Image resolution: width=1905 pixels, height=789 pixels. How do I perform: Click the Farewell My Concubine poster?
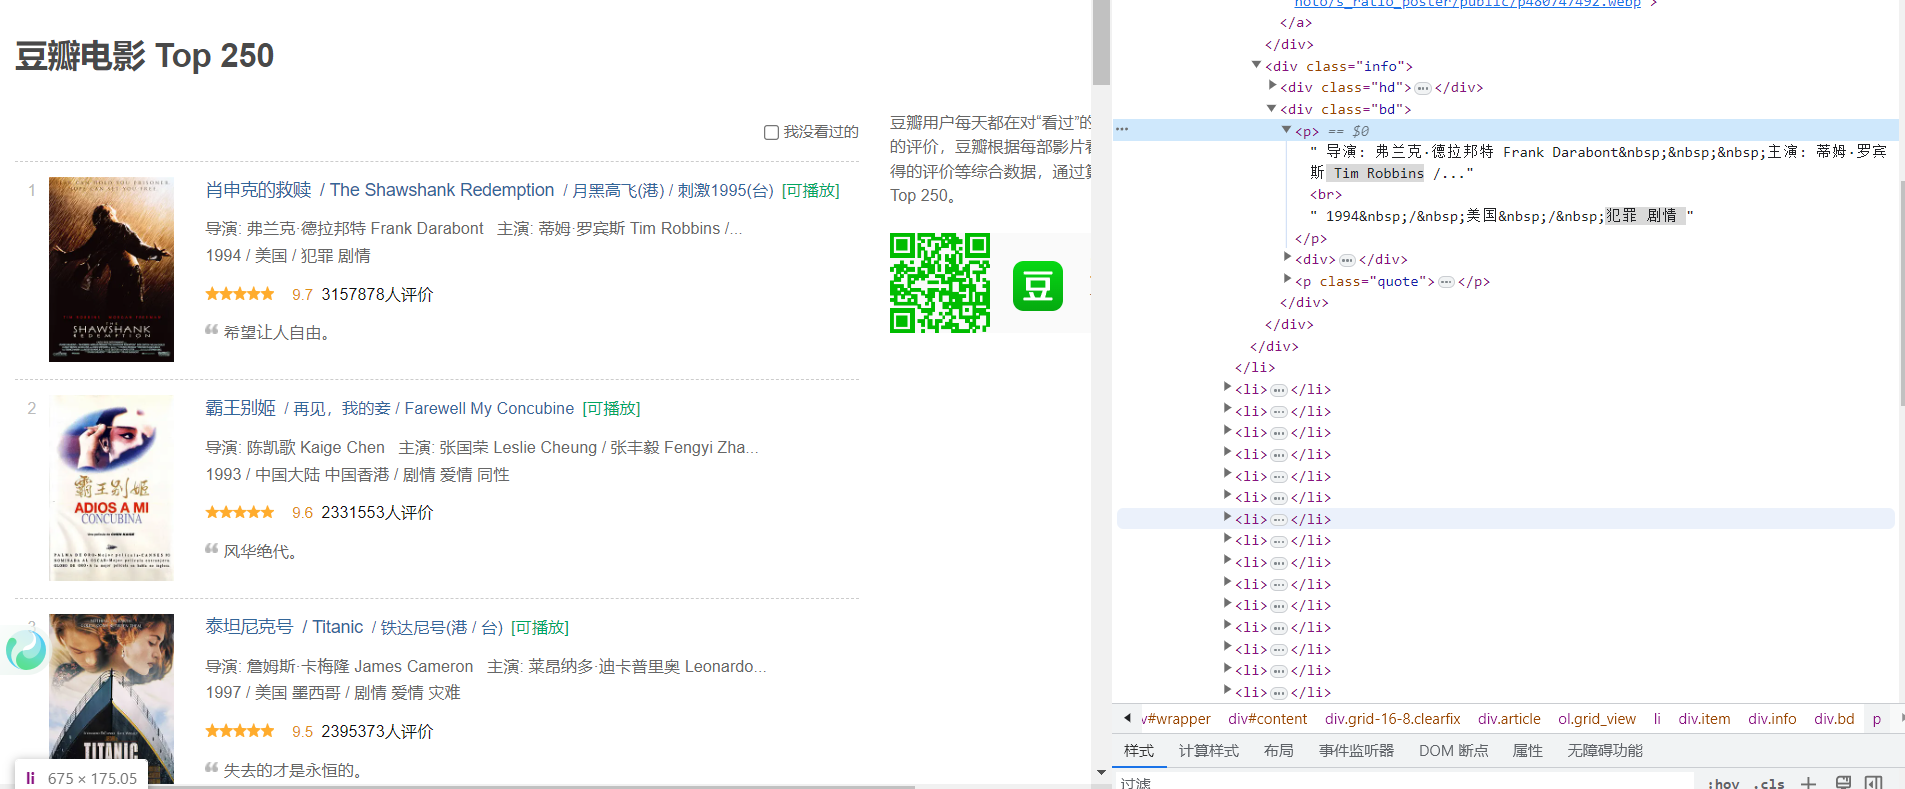[x=111, y=488]
